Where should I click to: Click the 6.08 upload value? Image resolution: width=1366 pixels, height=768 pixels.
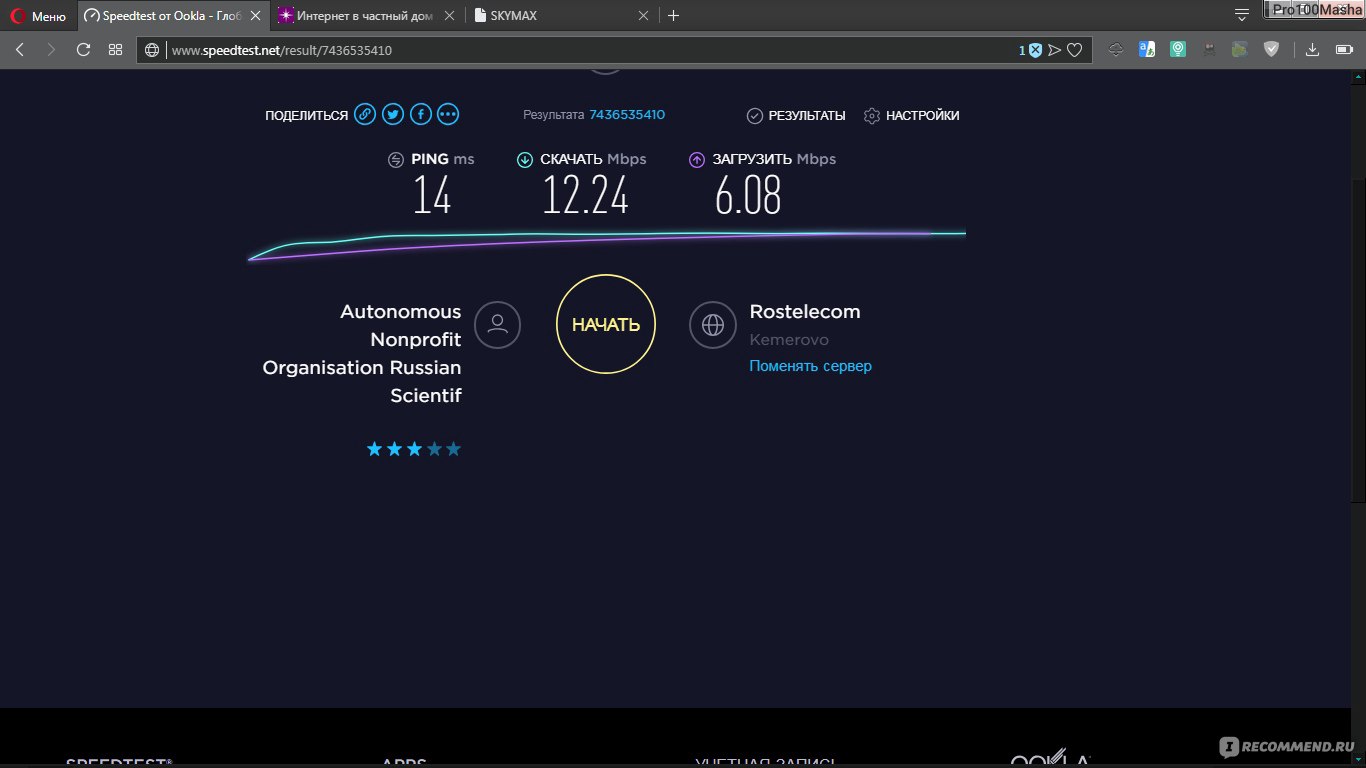[x=748, y=194]
